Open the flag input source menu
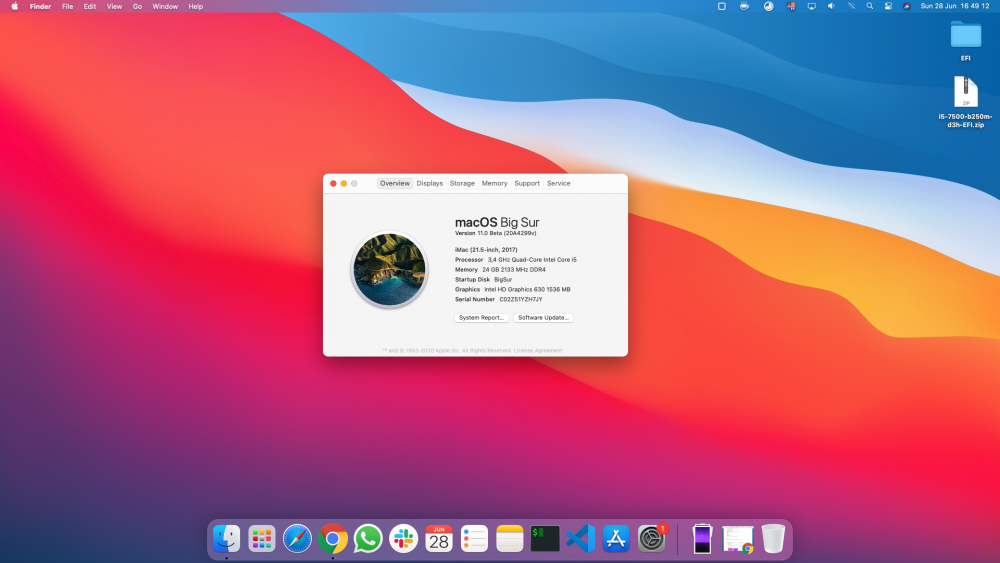This screenshot has width=1000, height=563. point(791,6)
